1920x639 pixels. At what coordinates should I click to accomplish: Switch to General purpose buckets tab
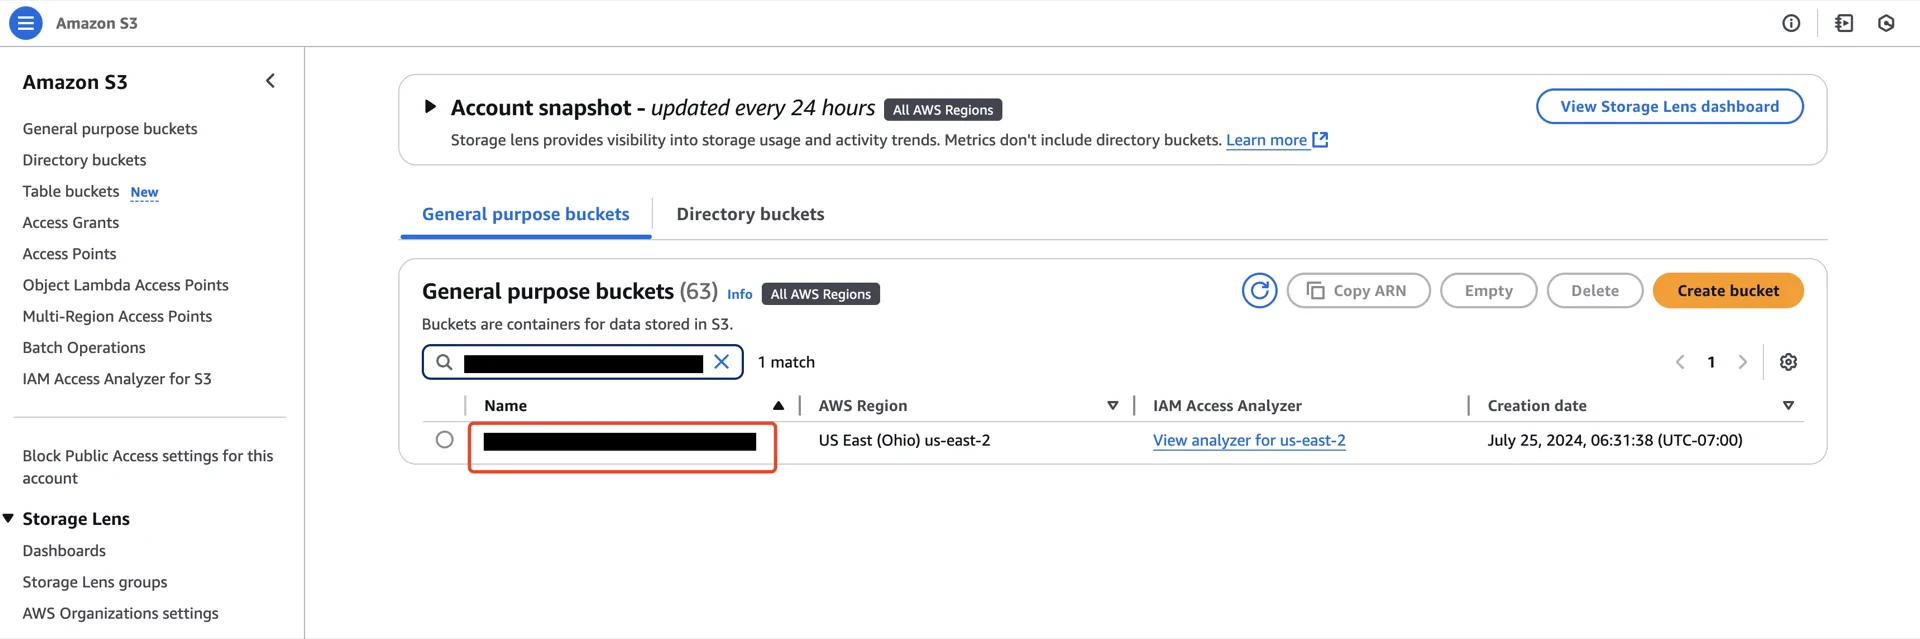pyautogui.click(x=526, y=214)
